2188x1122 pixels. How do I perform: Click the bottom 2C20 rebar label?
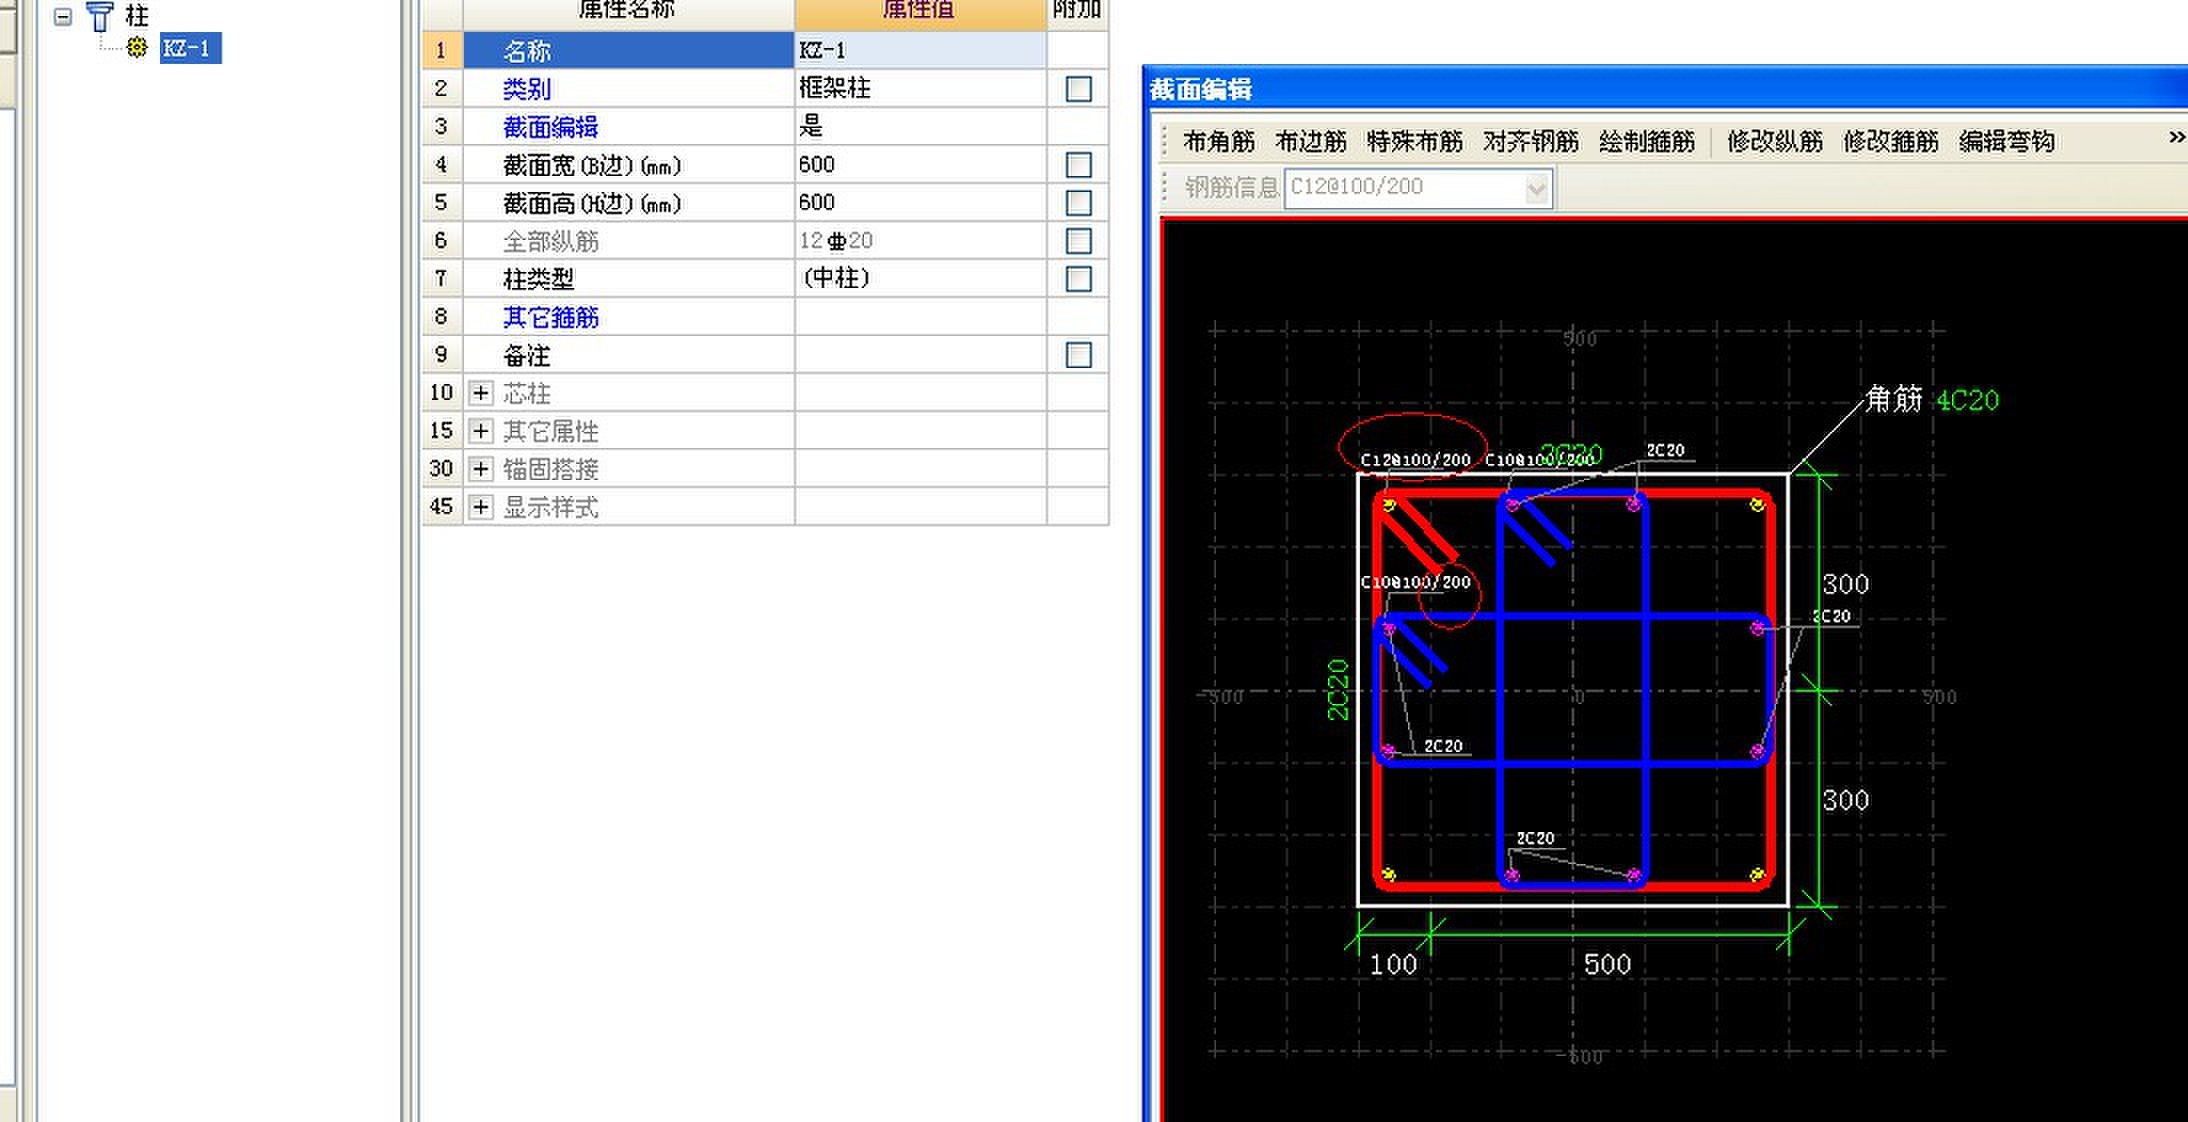(1535, 838)
